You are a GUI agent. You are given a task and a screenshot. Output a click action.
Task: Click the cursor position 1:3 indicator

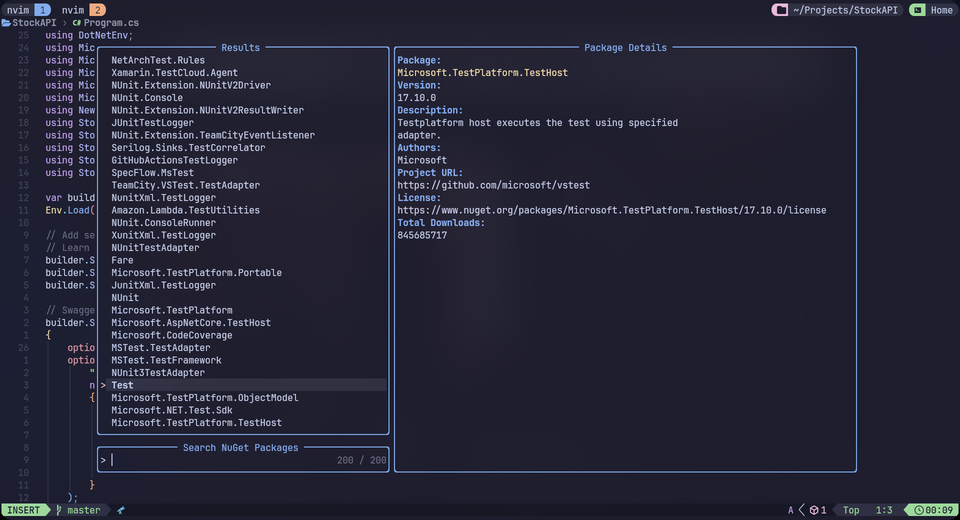(x=884, y=510)
